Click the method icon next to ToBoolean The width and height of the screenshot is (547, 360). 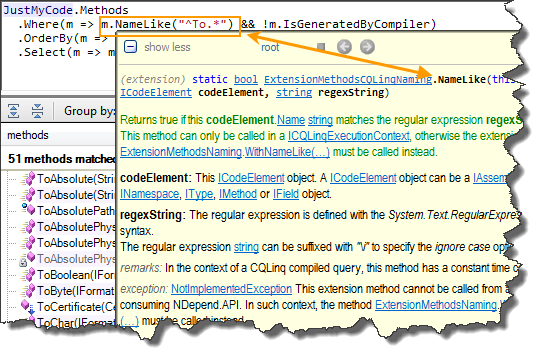coord(28,275)
